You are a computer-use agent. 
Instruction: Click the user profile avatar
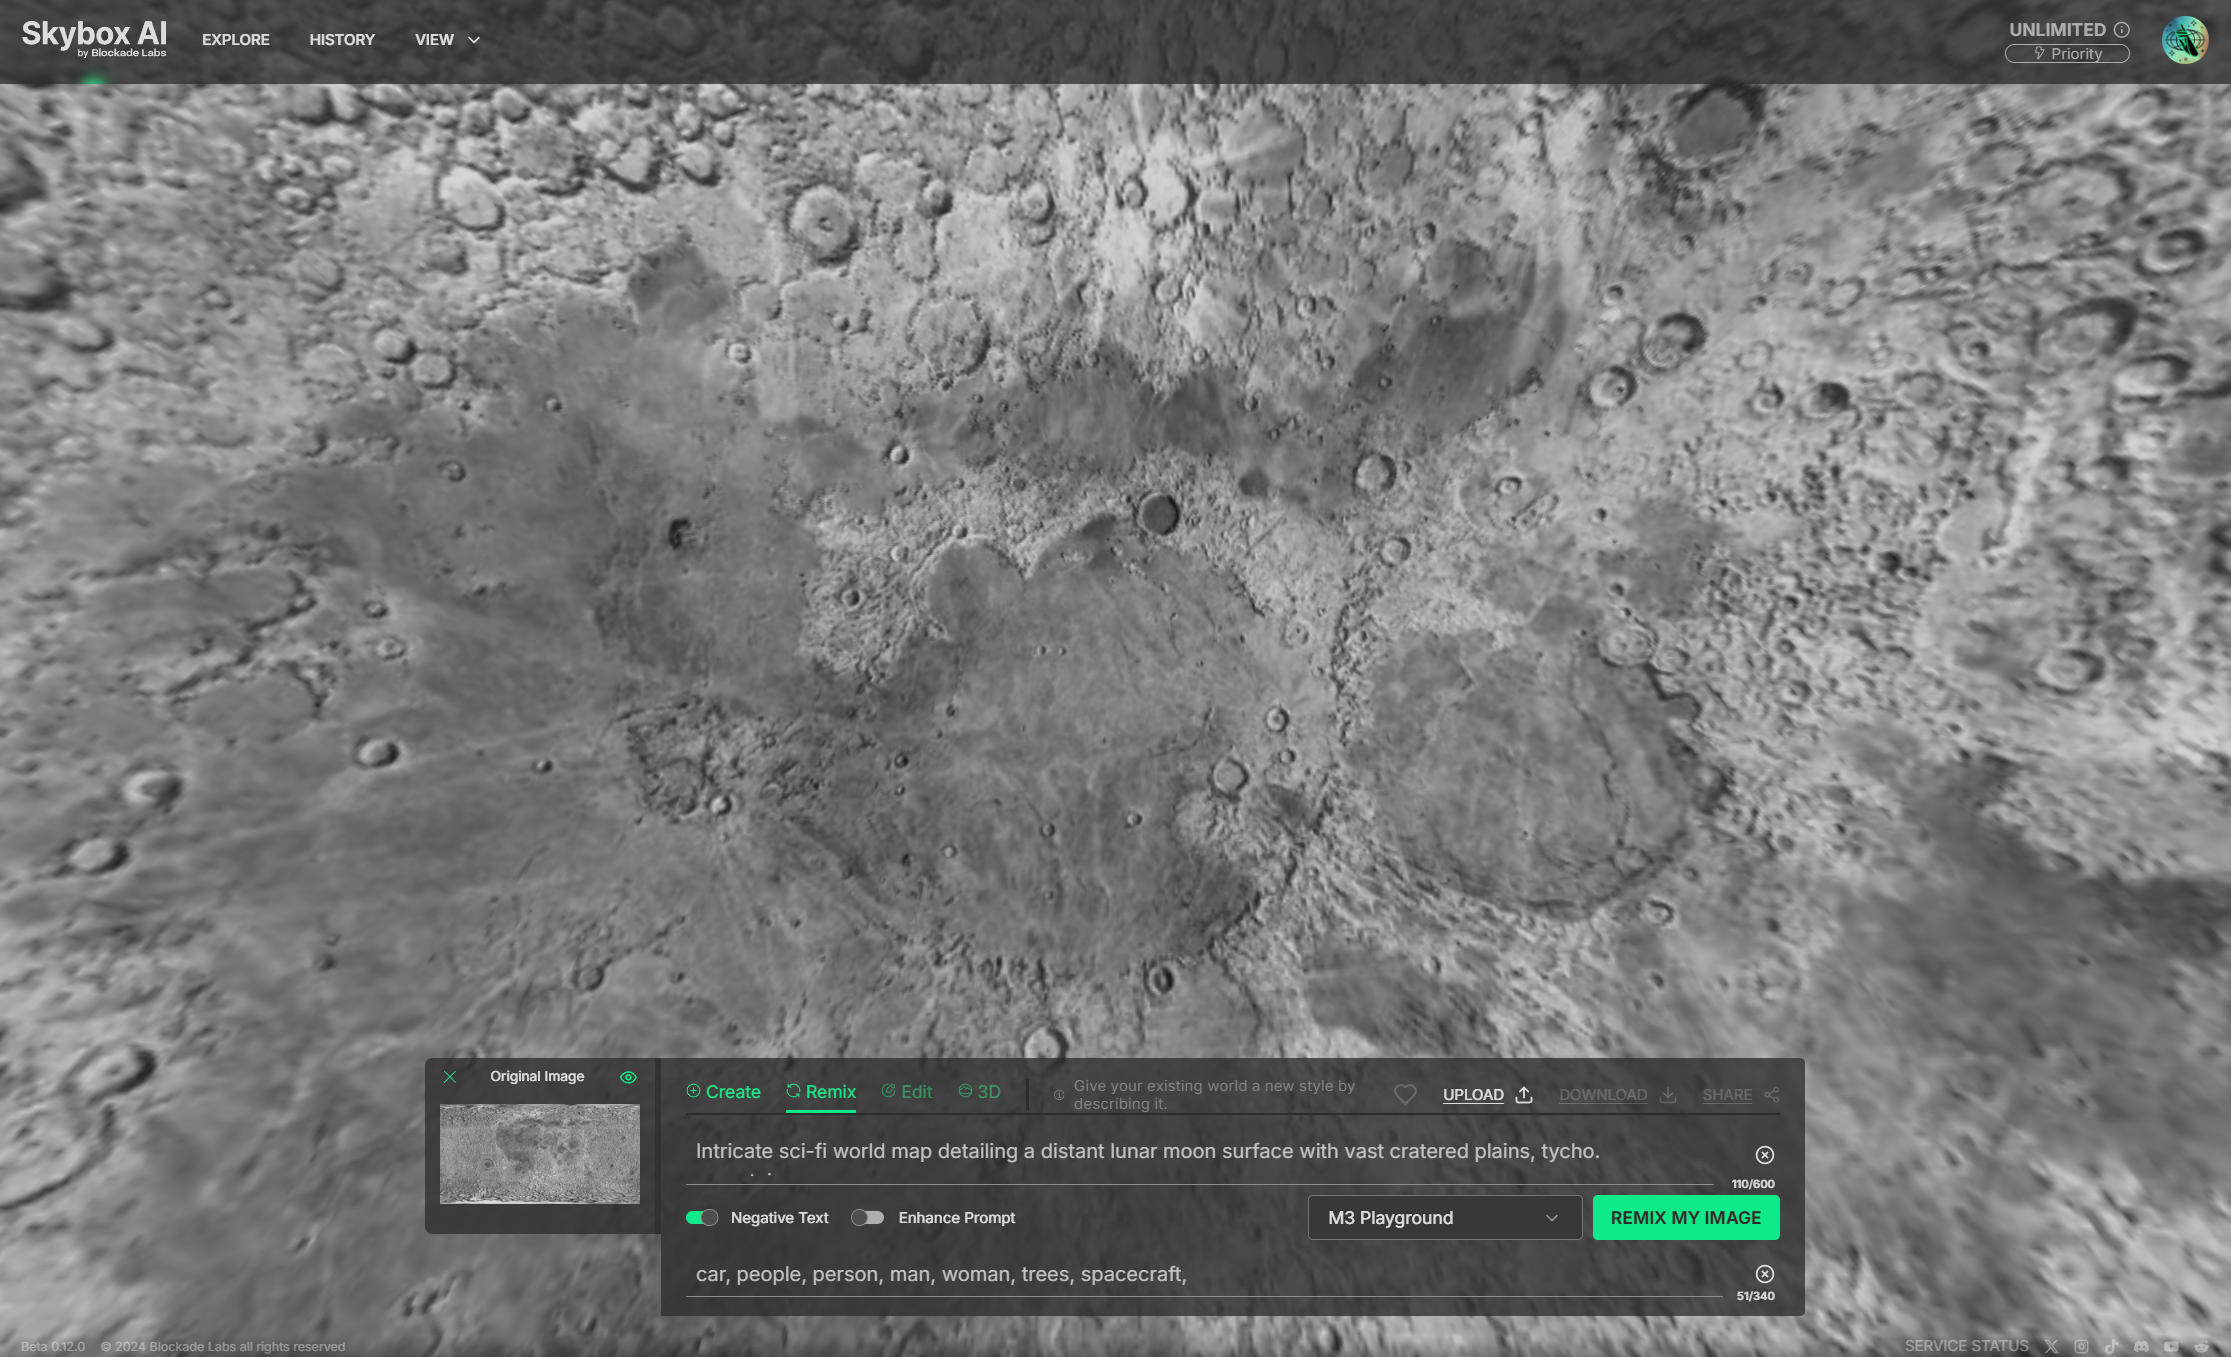pos(2184,40)
